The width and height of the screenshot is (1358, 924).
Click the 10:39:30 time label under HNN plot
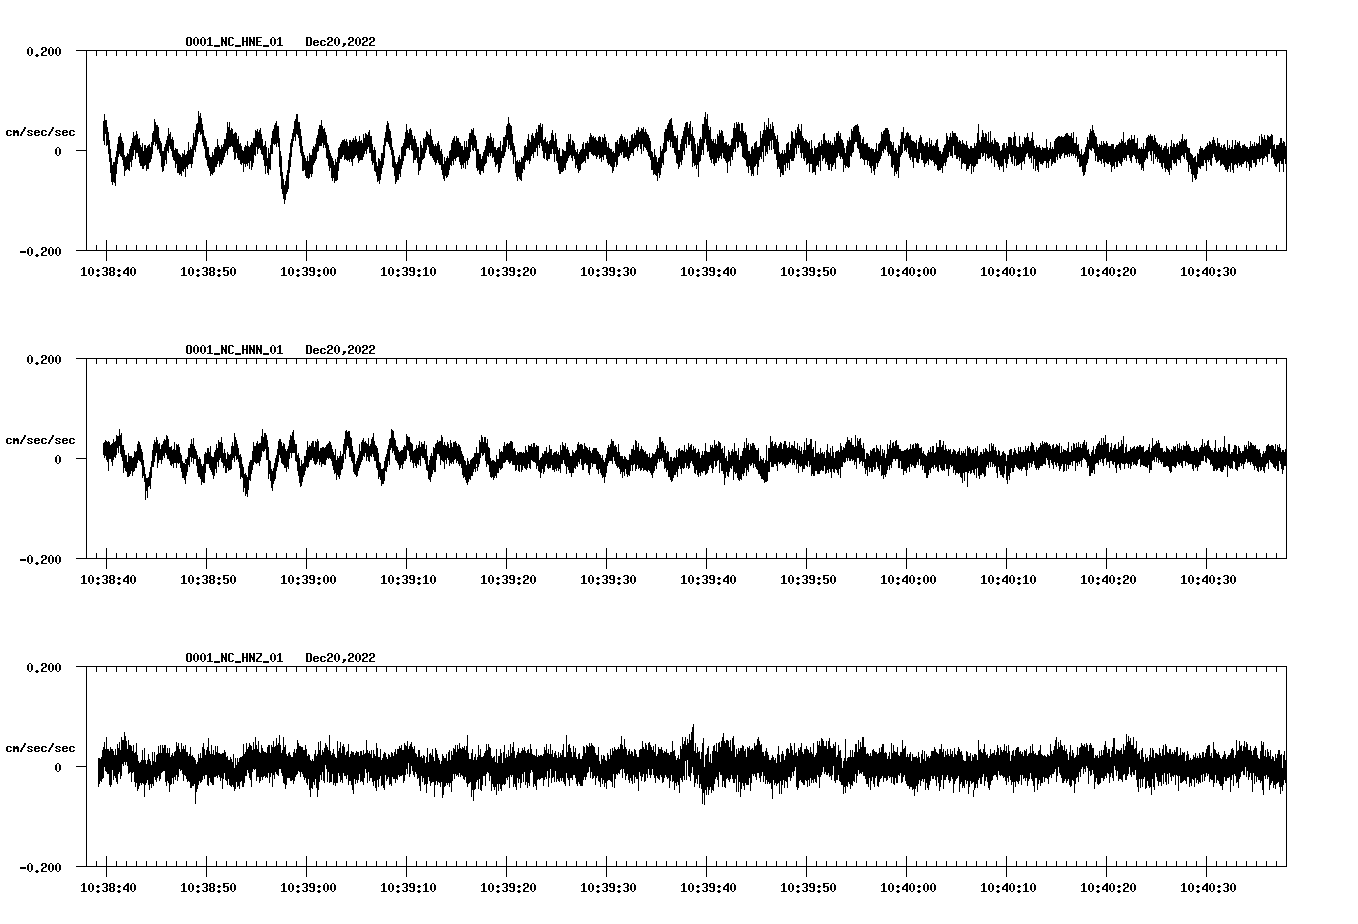(x=607, y=579)
